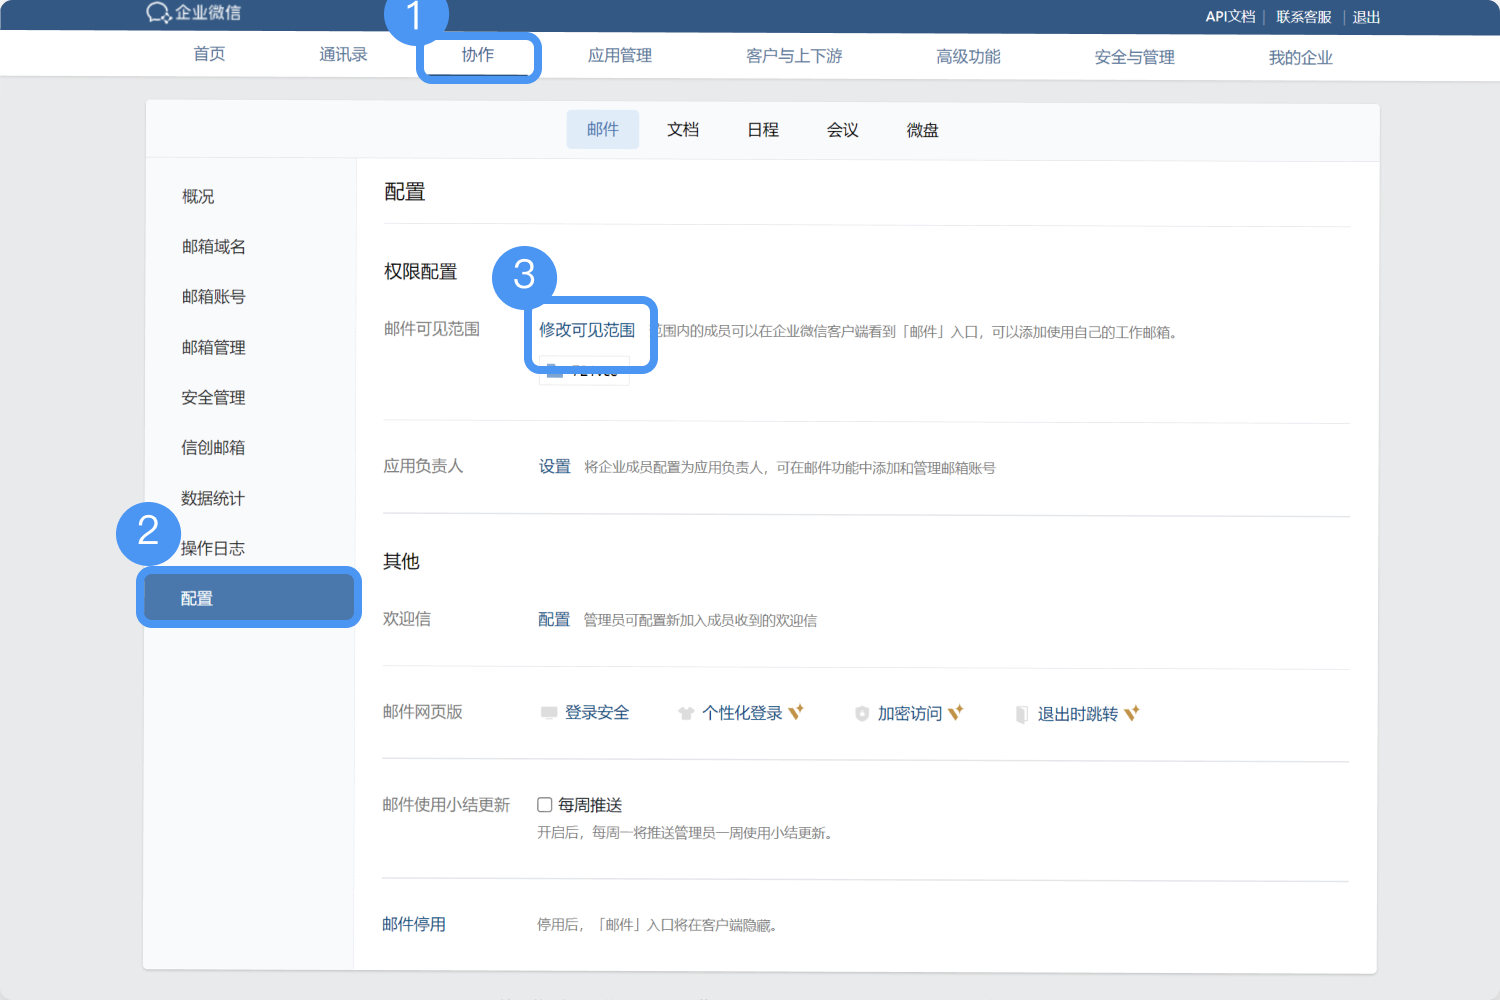
Task: Click 退出 to log out
Action: pos(1366,17)
